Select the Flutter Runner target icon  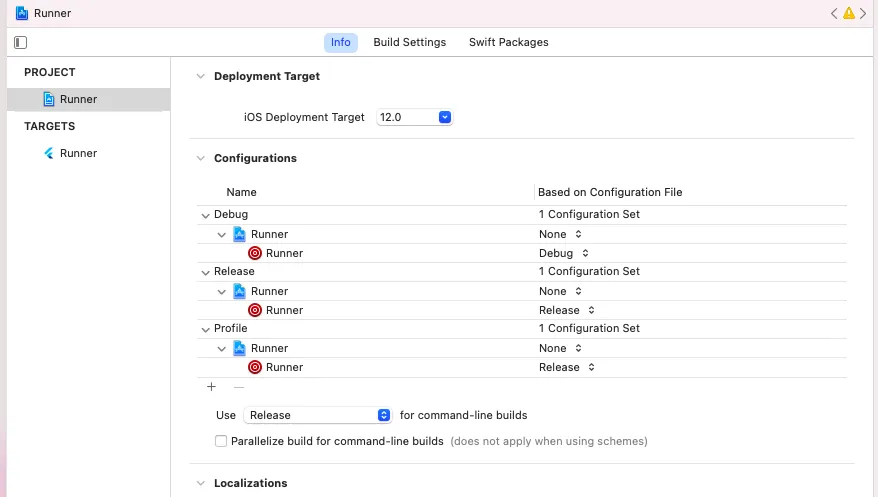pos(48,153)
